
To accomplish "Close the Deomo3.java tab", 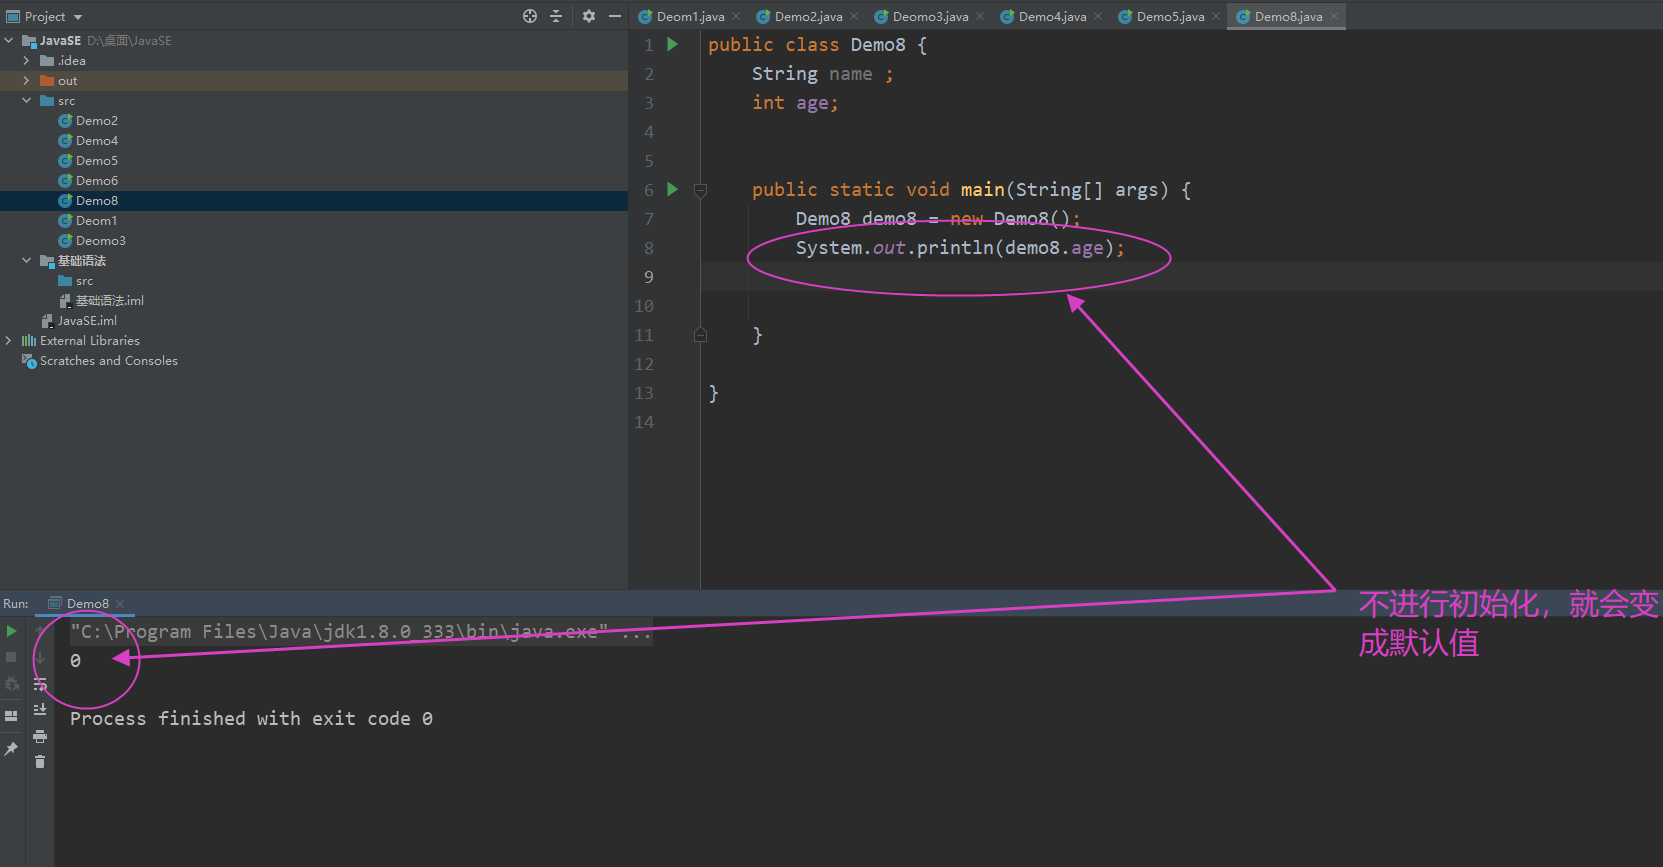I will 980,16.
